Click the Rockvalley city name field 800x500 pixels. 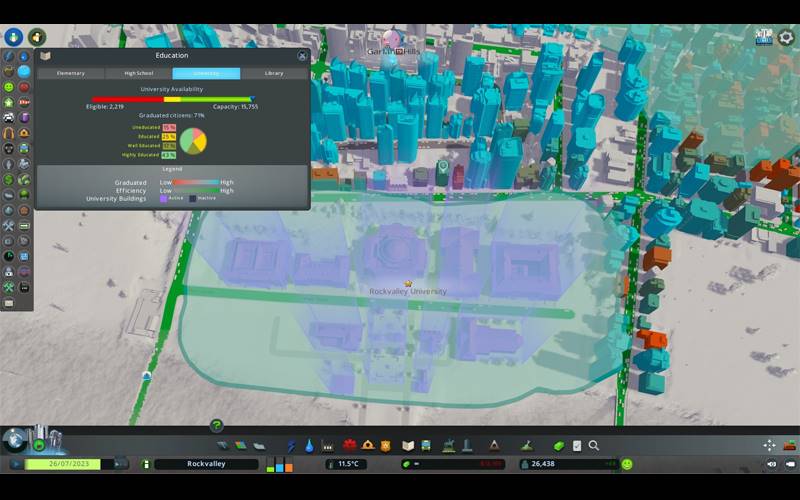pyautogui.click(x=207, y=464)
